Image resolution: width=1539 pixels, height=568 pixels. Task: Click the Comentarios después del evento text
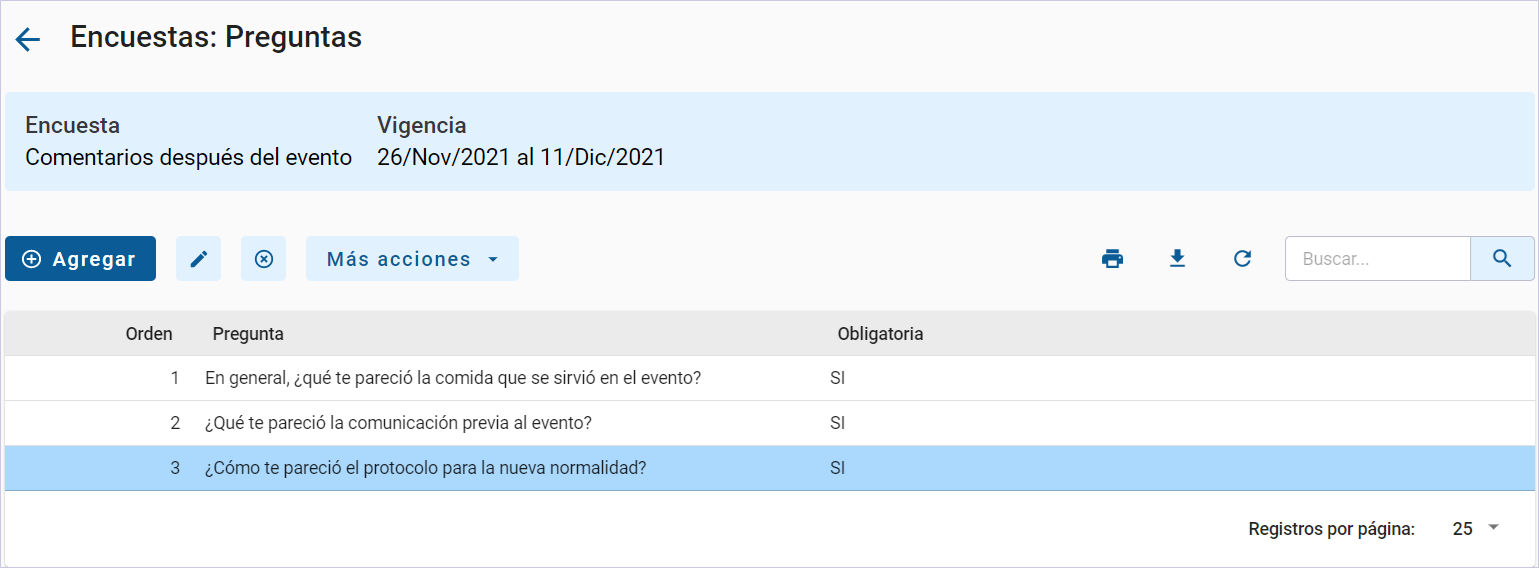click(188, 158)
